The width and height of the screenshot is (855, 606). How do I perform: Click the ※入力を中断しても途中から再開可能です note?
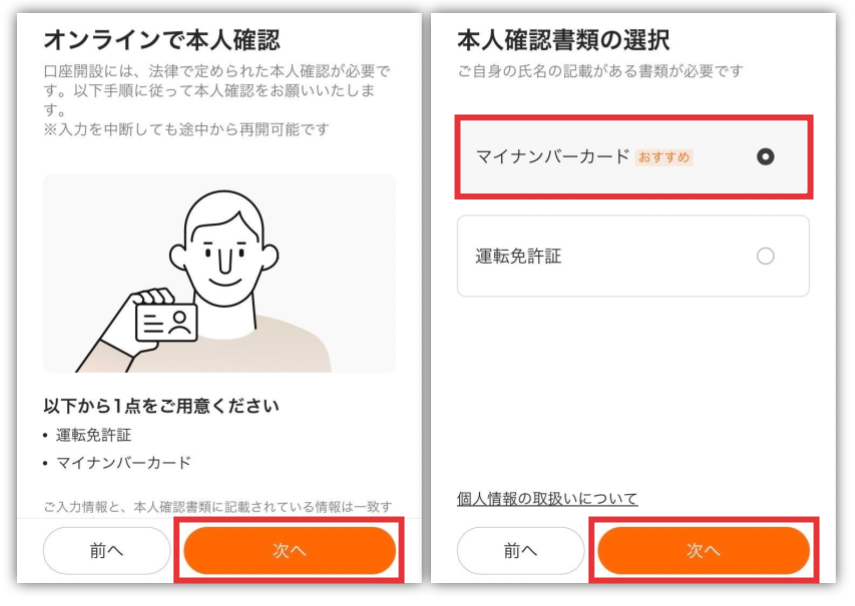coord(186,130)
